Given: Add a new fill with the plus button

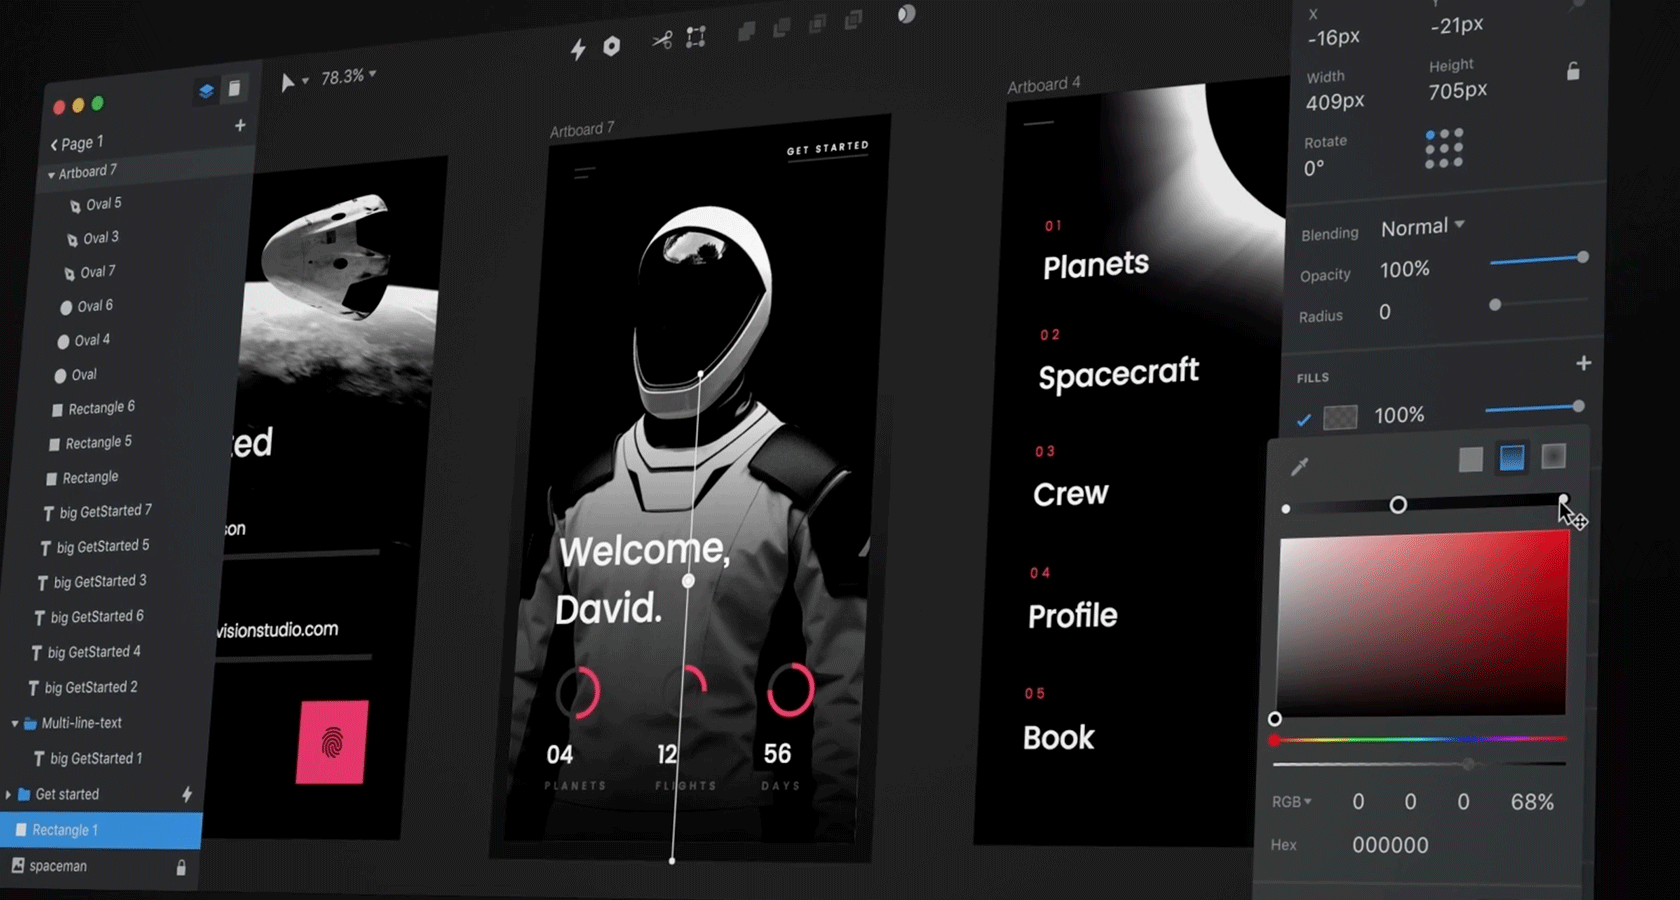Looking at the screenshot, I should pyautogui.click(x=1585, y=363).
